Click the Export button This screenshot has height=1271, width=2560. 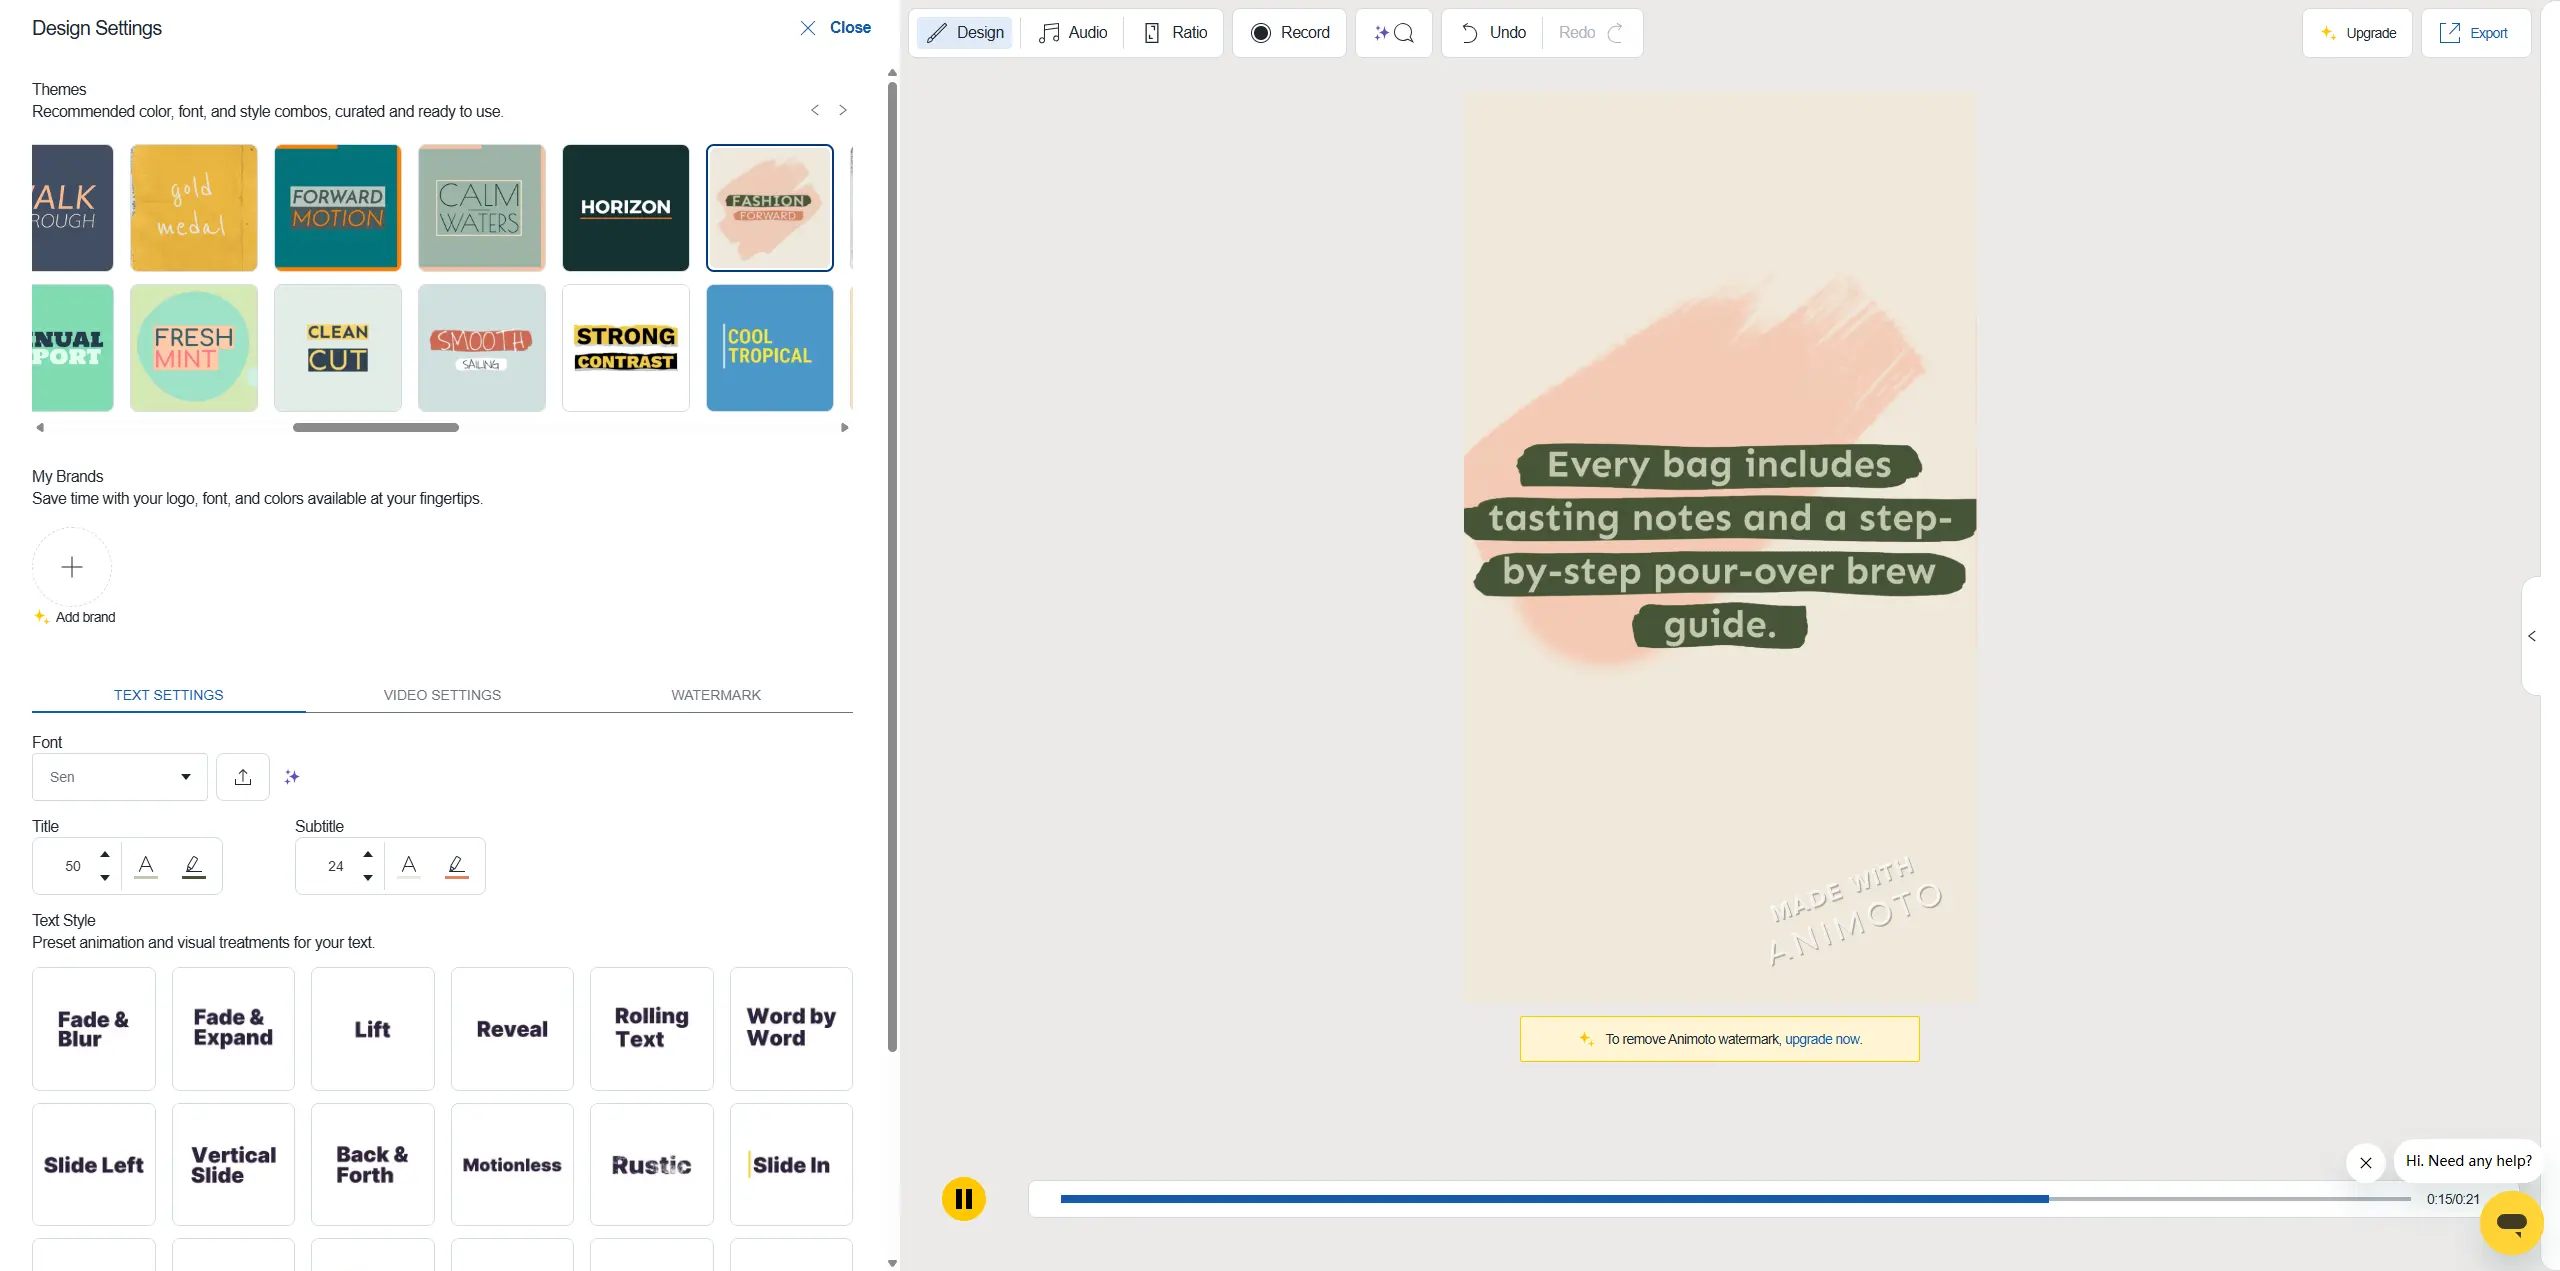[x=2476, y=33]
